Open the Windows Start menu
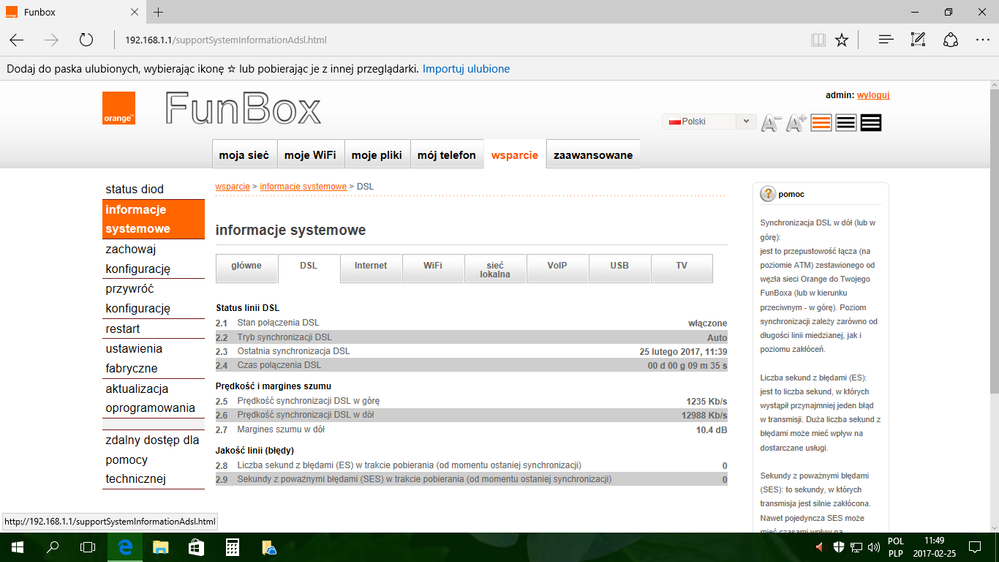 pyautogui.click(x=17, y=547)
